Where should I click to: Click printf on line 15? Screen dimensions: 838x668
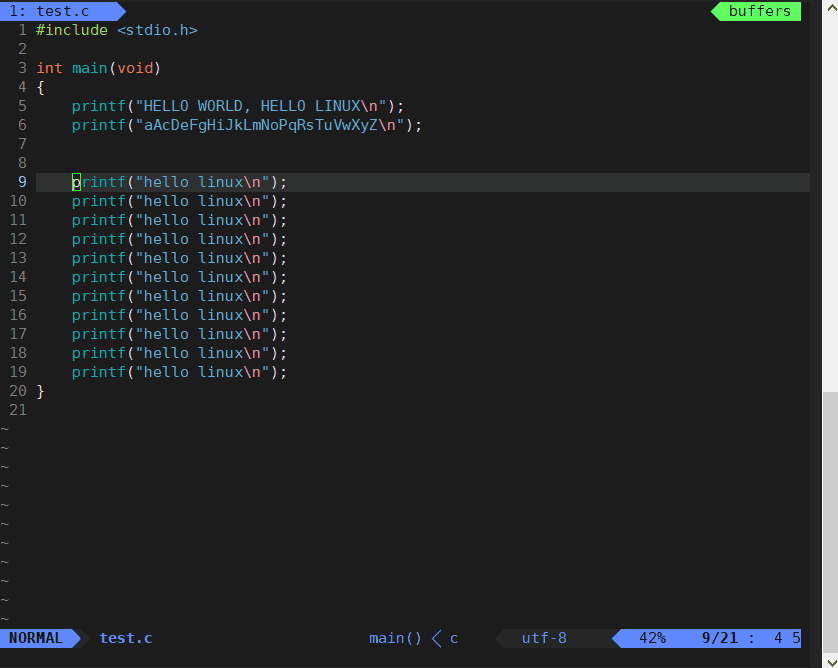(99, 296)
